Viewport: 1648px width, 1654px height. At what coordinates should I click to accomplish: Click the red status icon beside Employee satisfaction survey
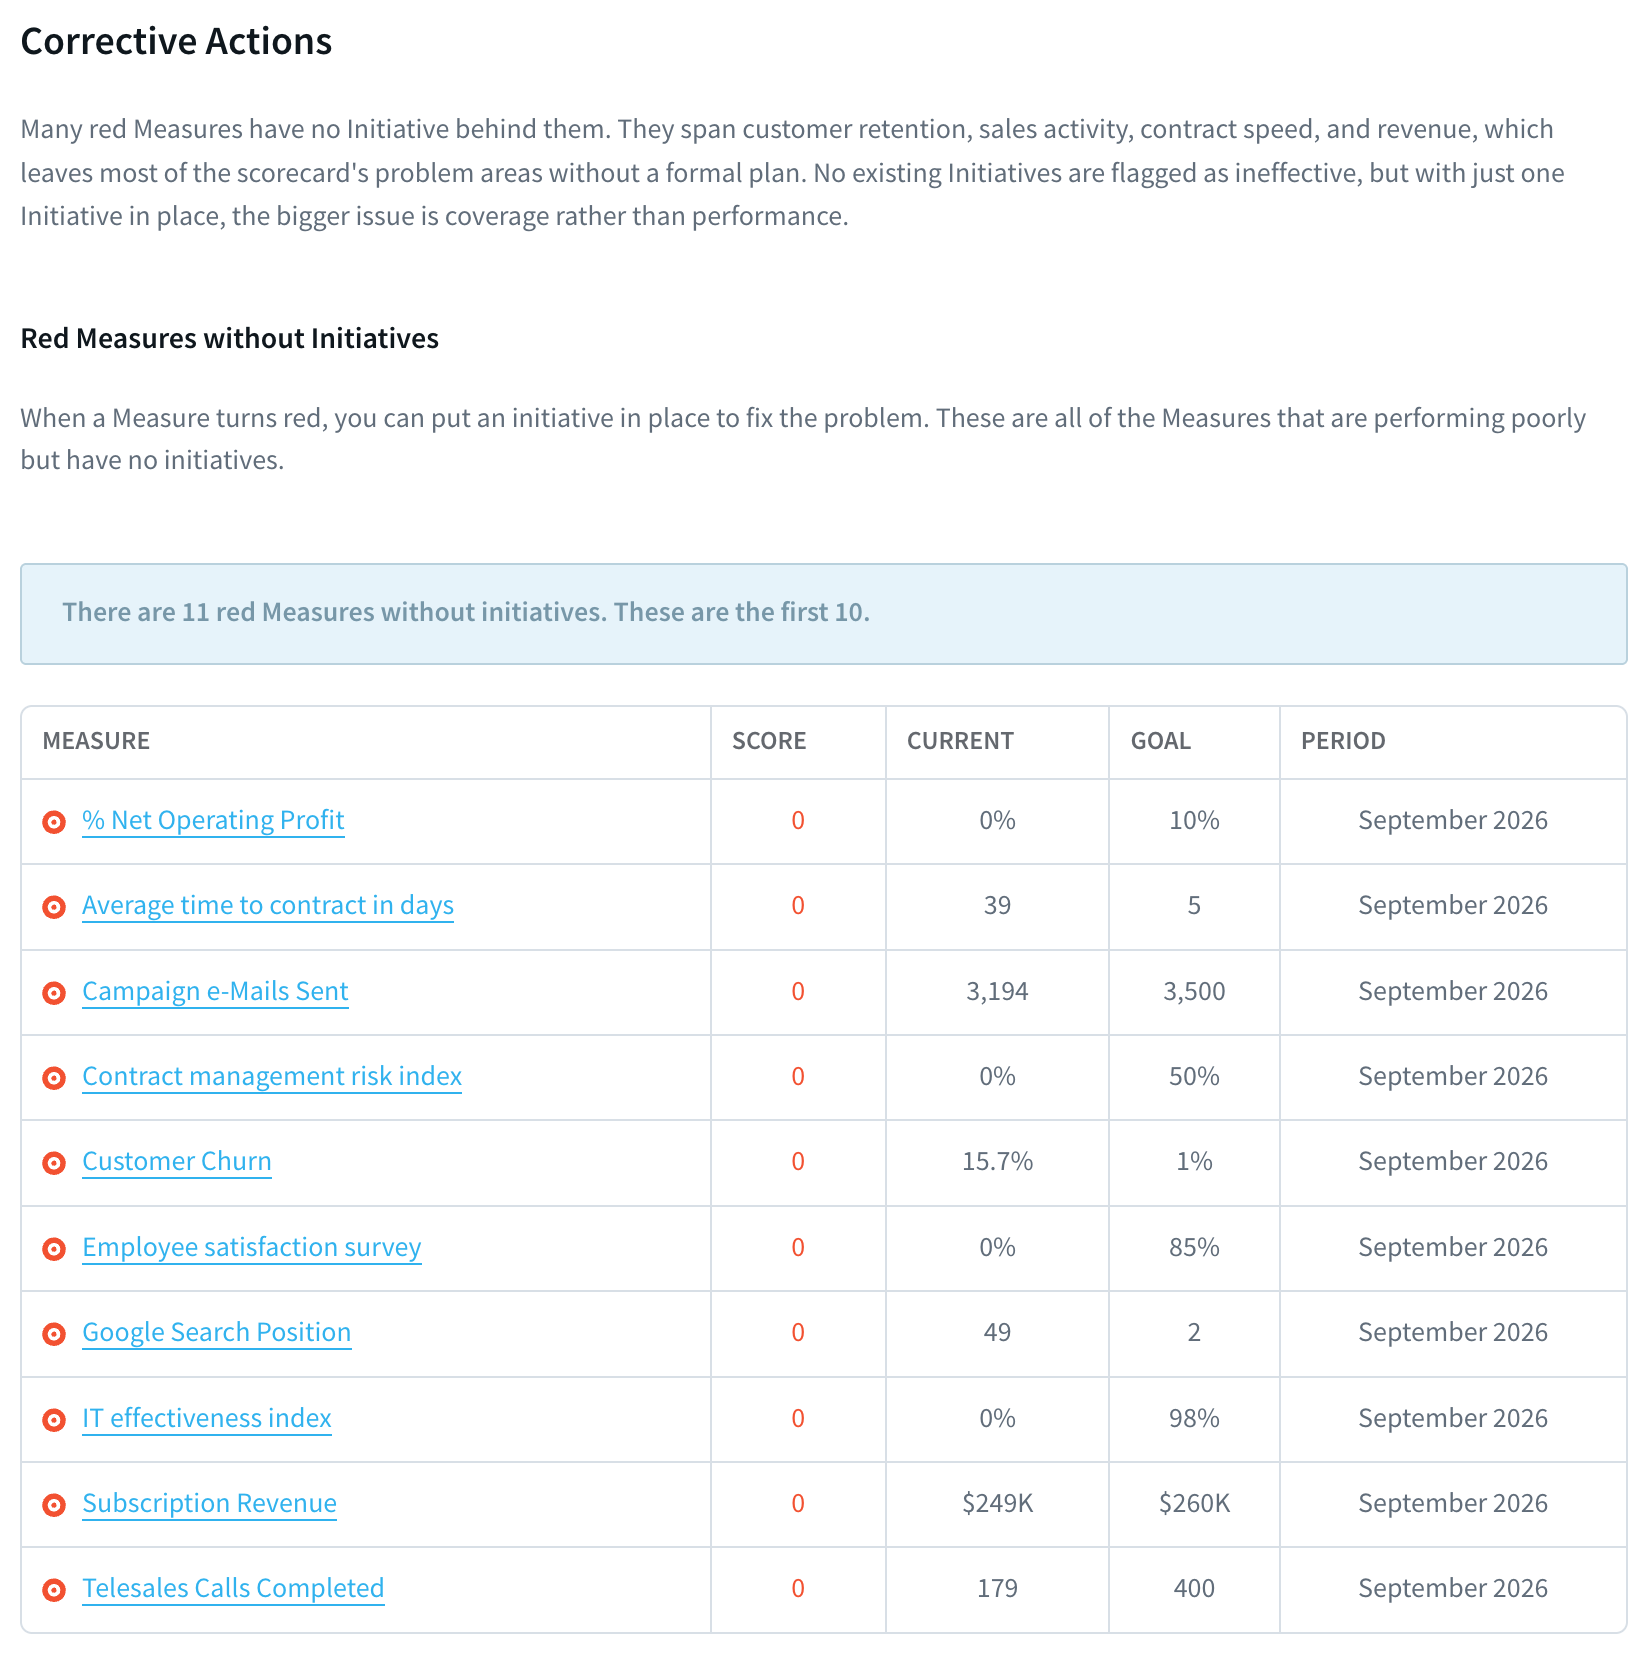click(x=54, y=1249)
